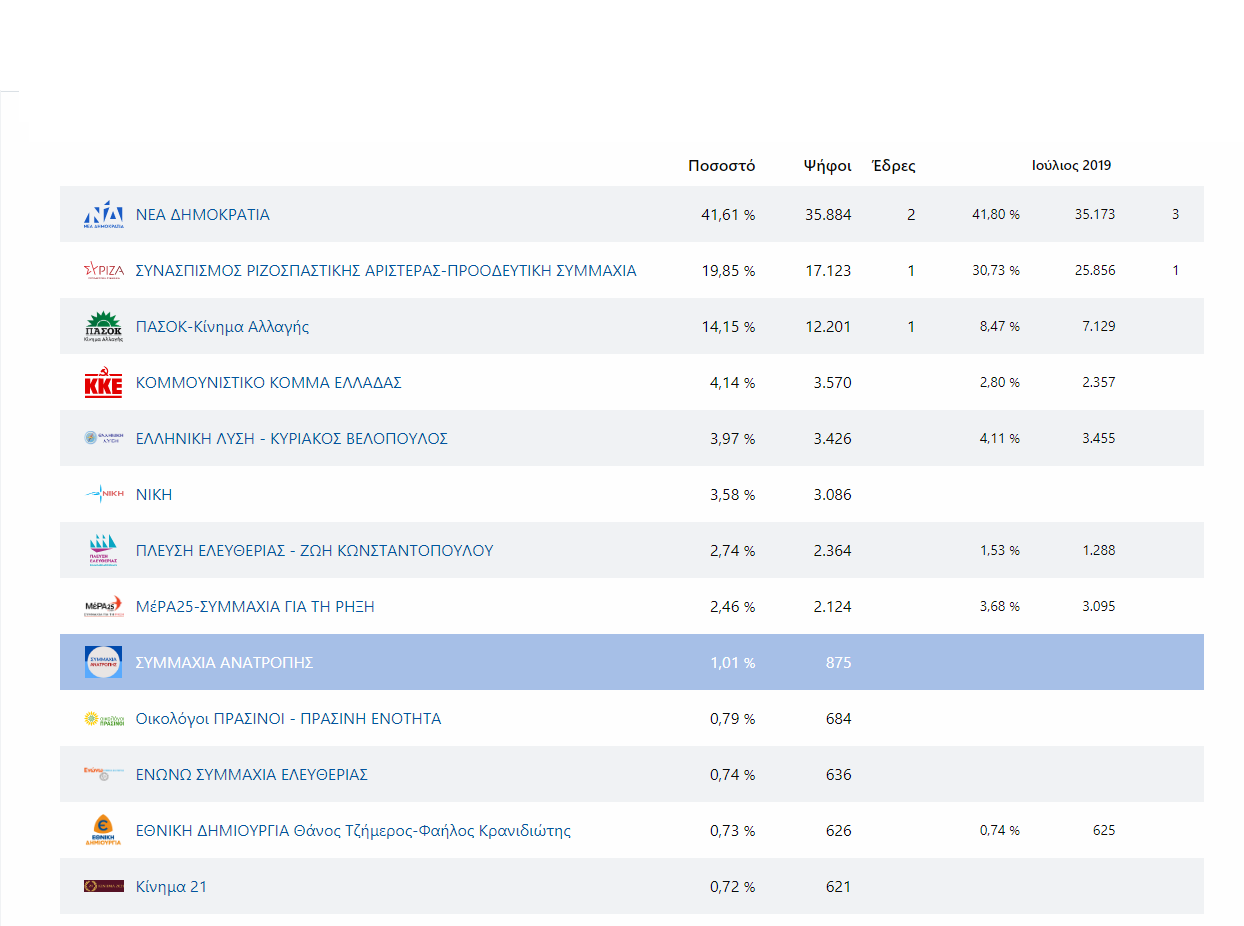The width and height of the screenshot is (1244, 926).
Task: Open the ΕΝΩΝΩ ΣΥΜΜΑΧΙΑ ΕΛΕΥΘΕΡΙΑΣ link
Action: pos(252,775)
